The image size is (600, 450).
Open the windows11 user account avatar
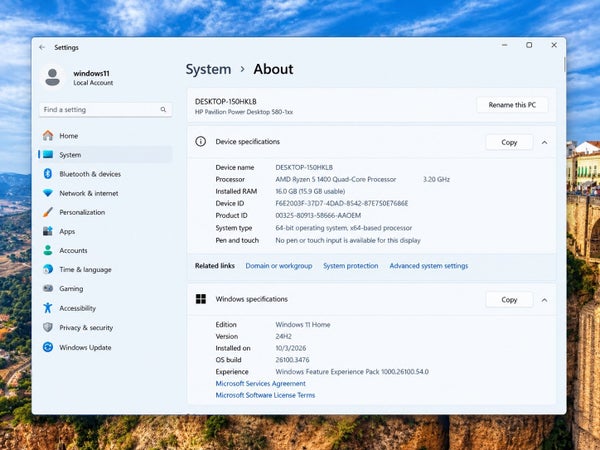(x=52, y=77)
